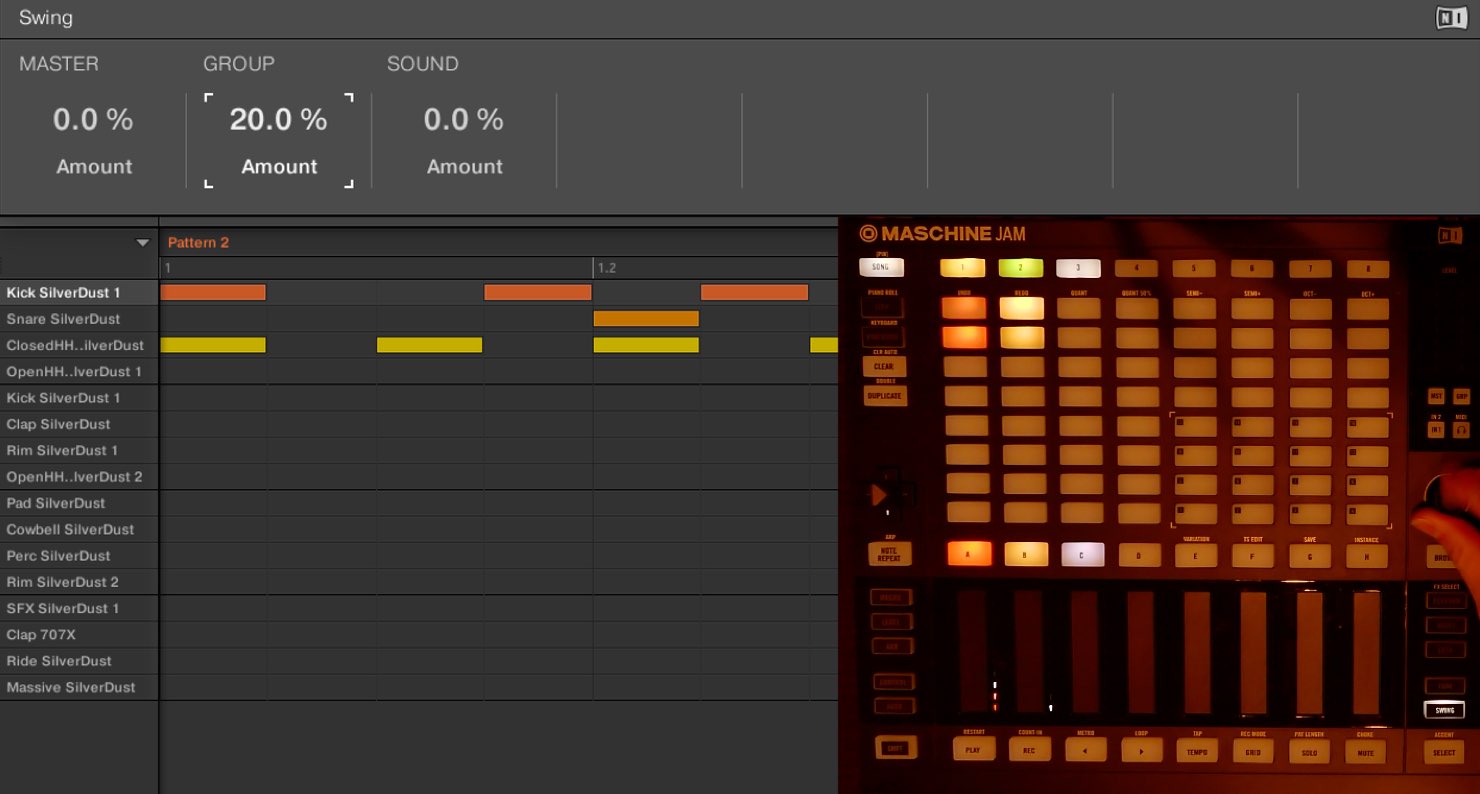Click the NI logo in the Swing header
Viewport: 1480px width, 794px height.
click(x=1451, y=18)
